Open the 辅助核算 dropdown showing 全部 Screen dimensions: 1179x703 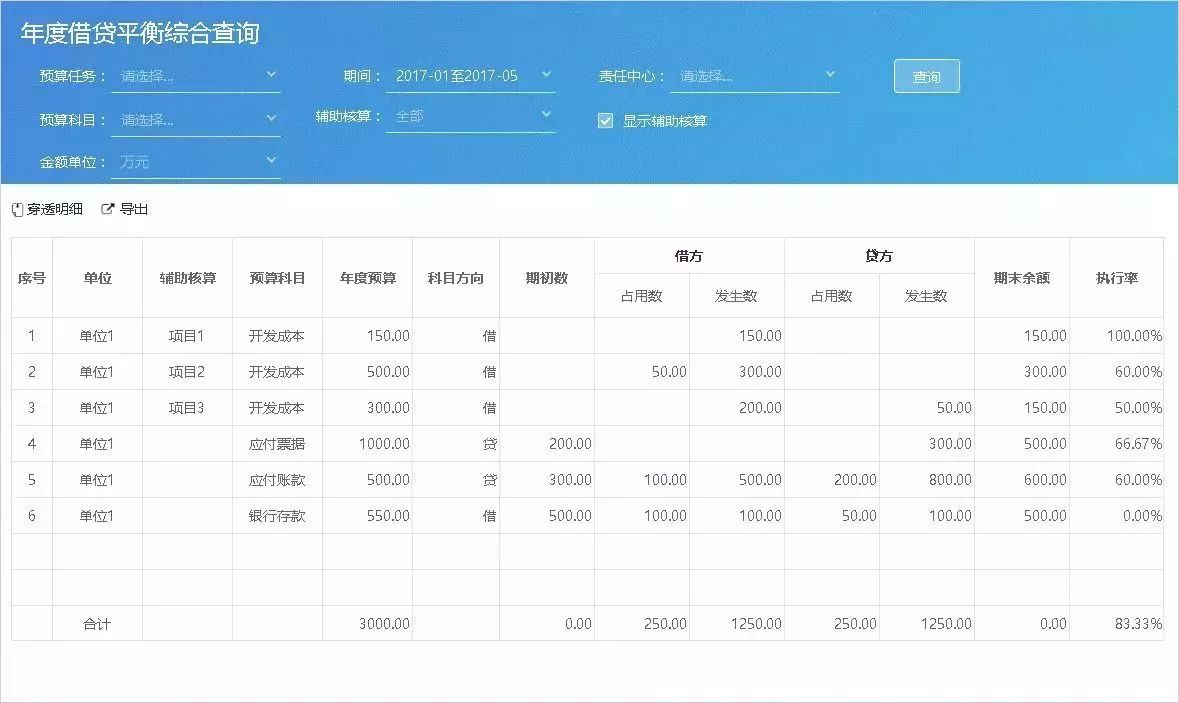coord(470,117)
